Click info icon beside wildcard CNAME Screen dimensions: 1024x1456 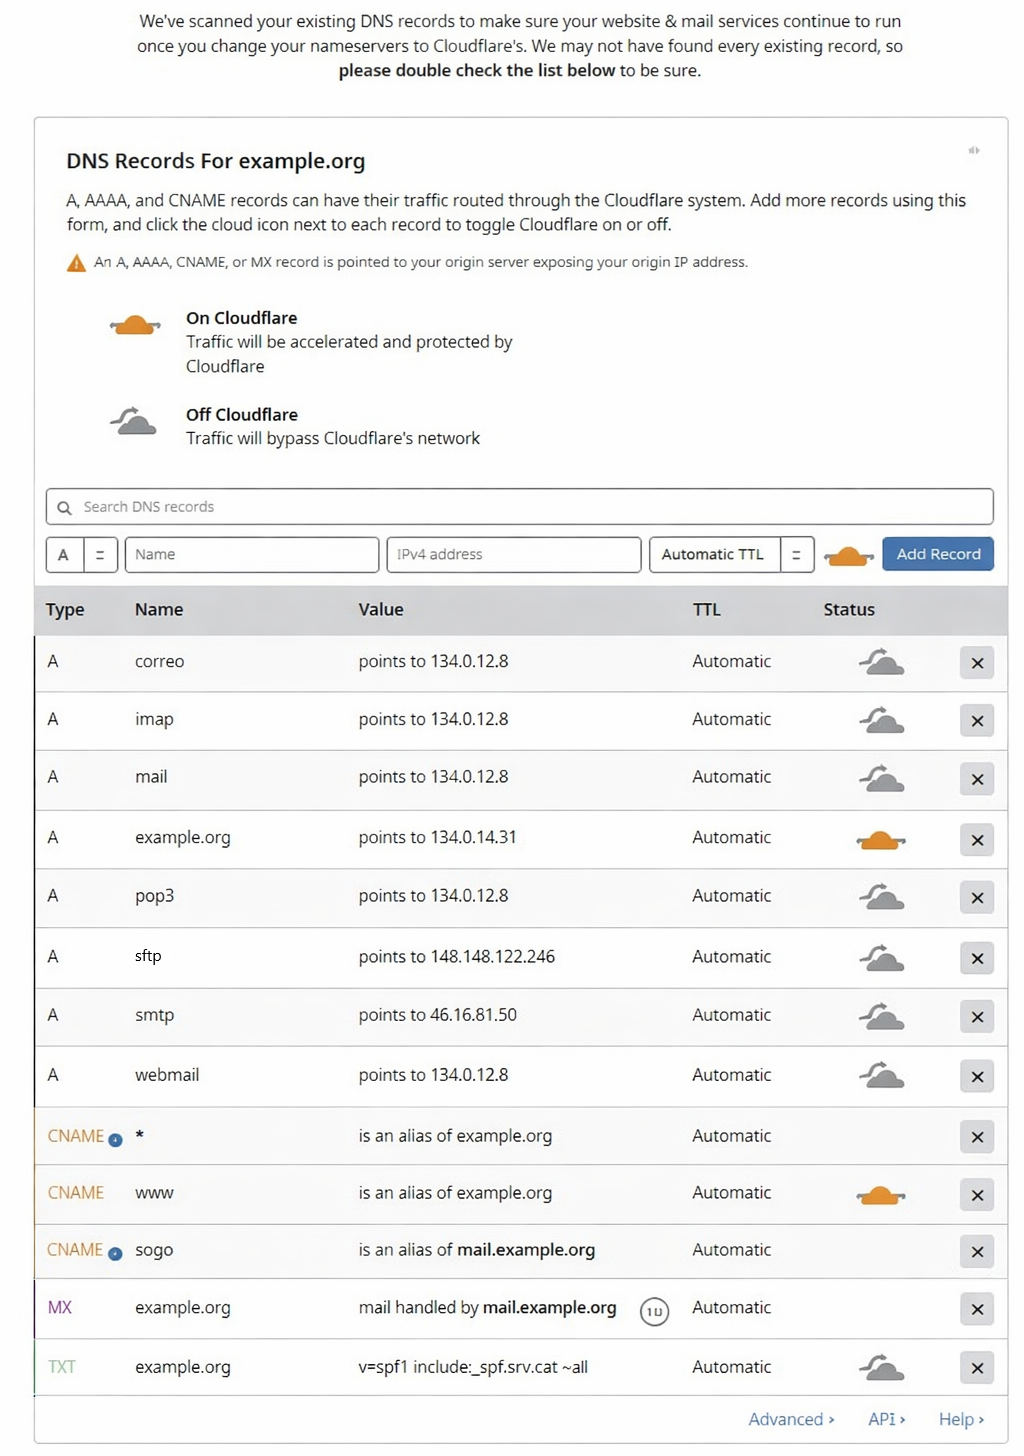115,1140
